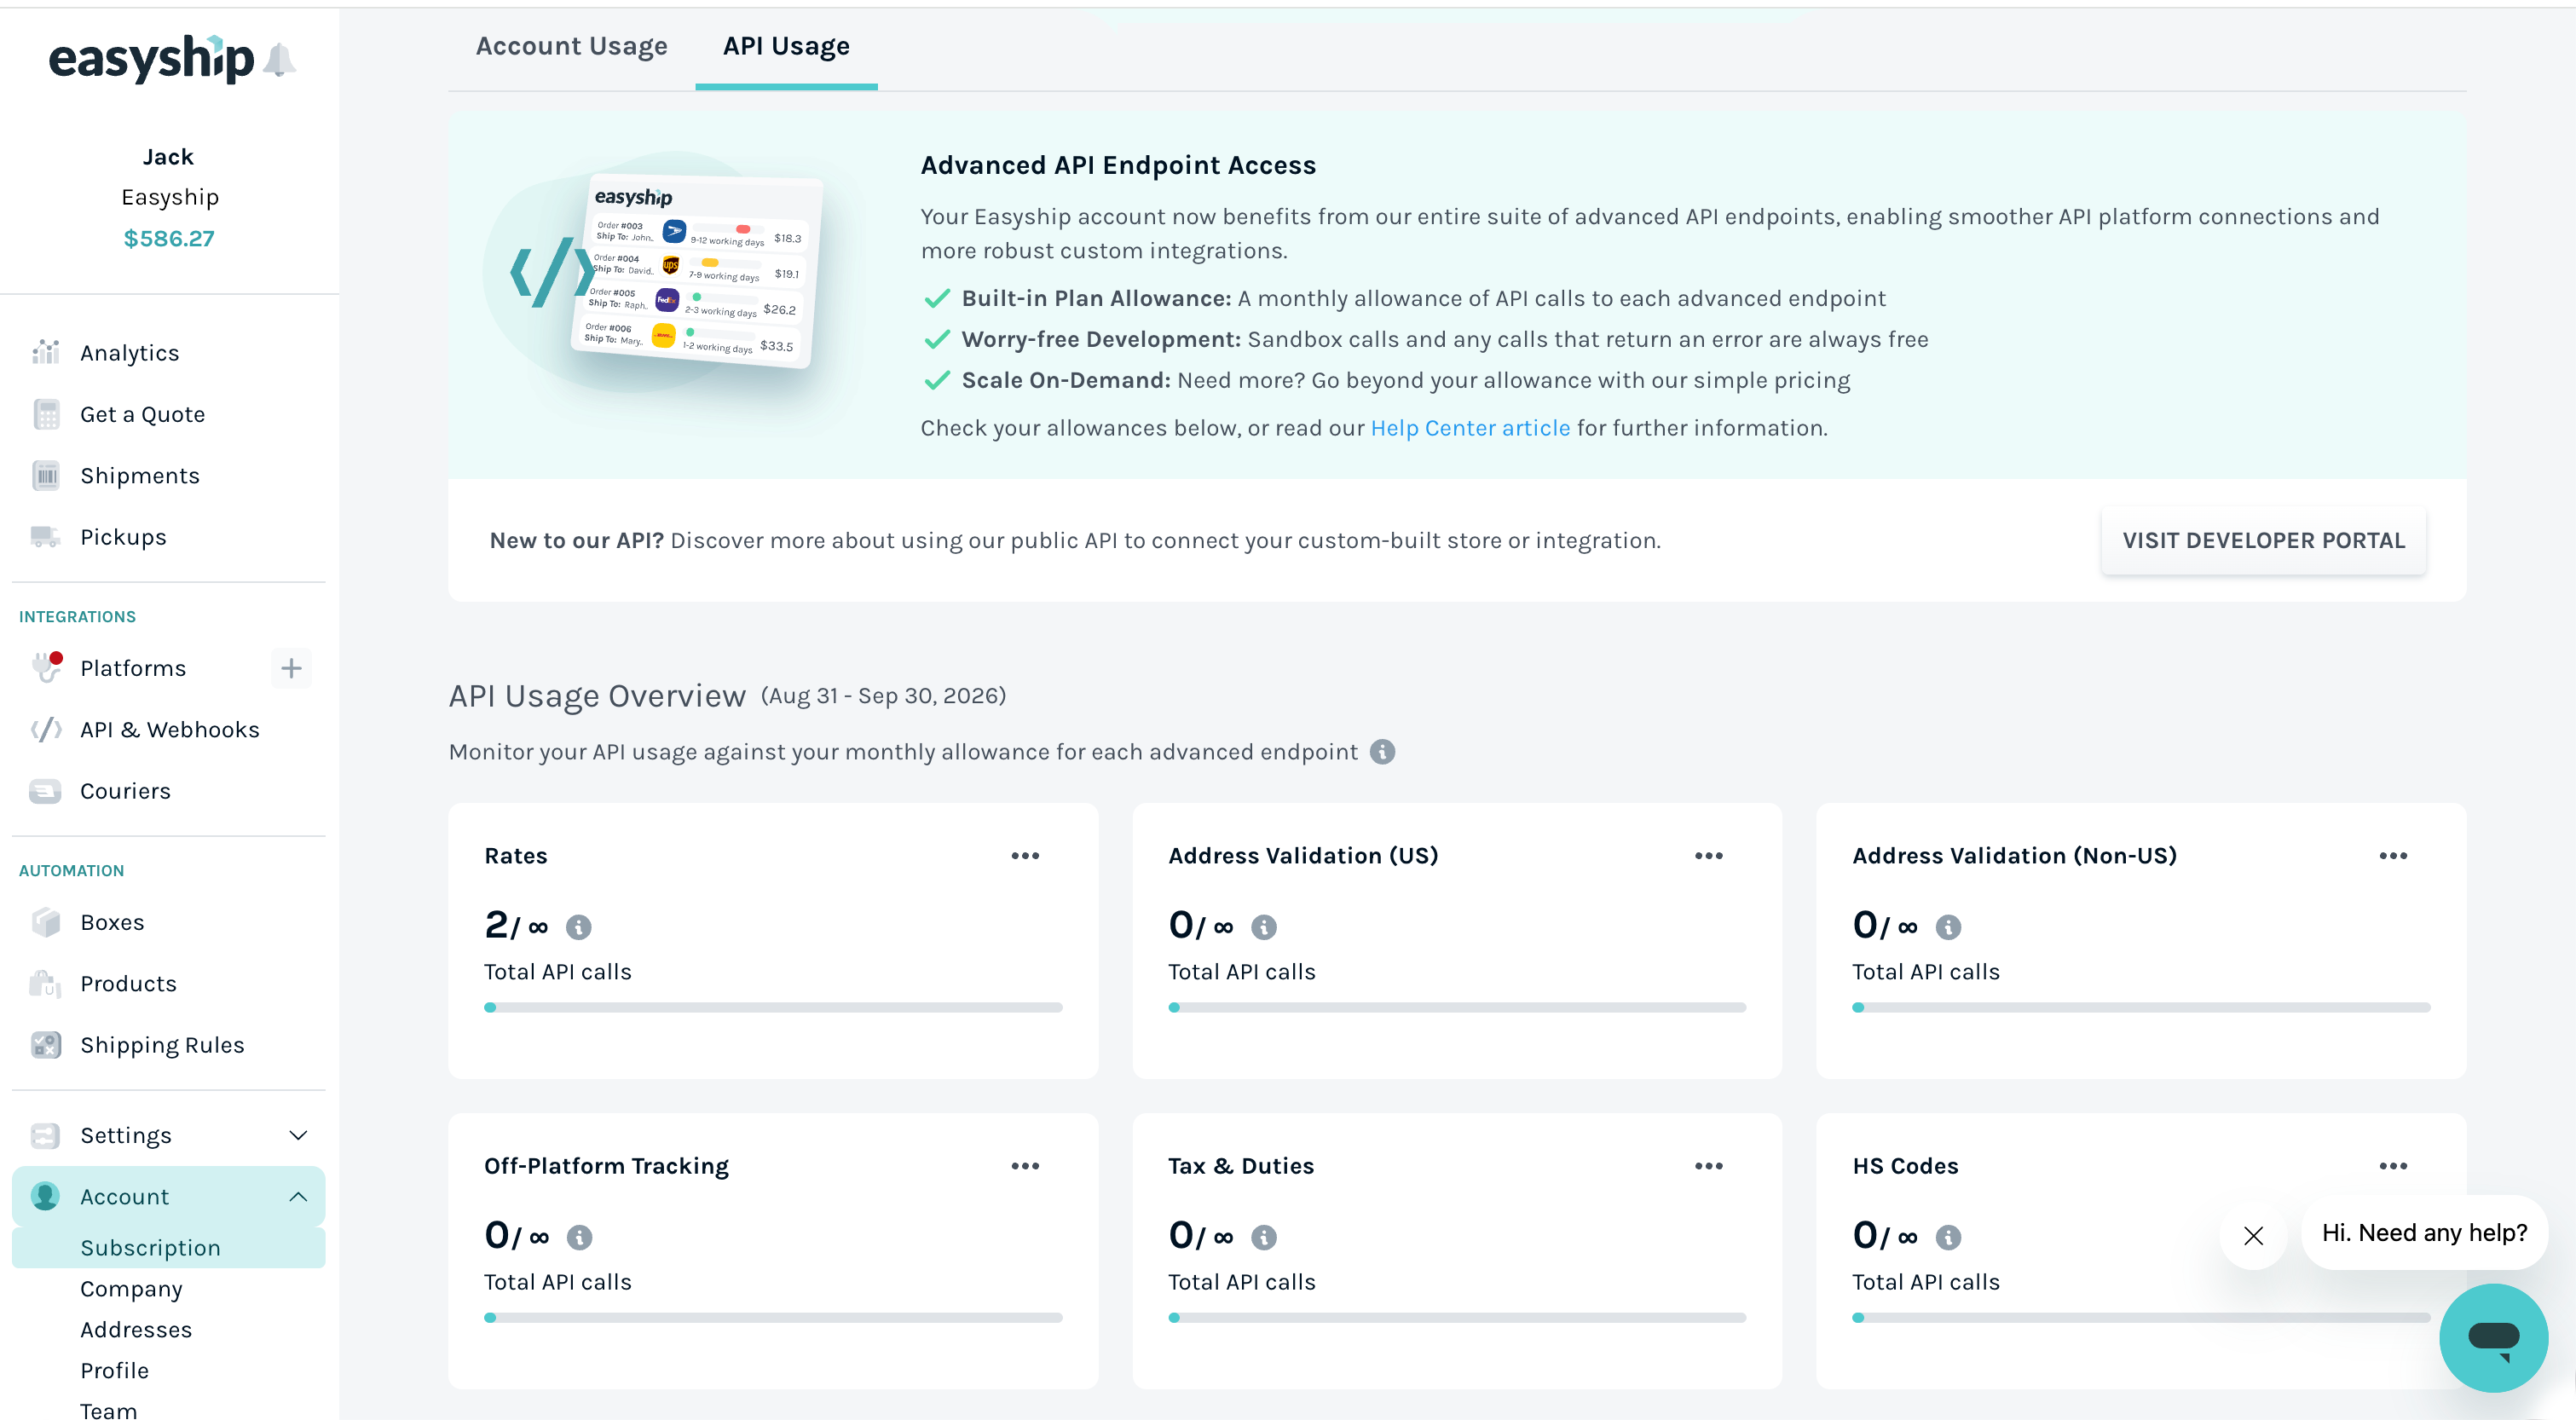2576x1420 pixels.
Task: Click the Rates usage progress bar
Action: tap(773, 1007)
